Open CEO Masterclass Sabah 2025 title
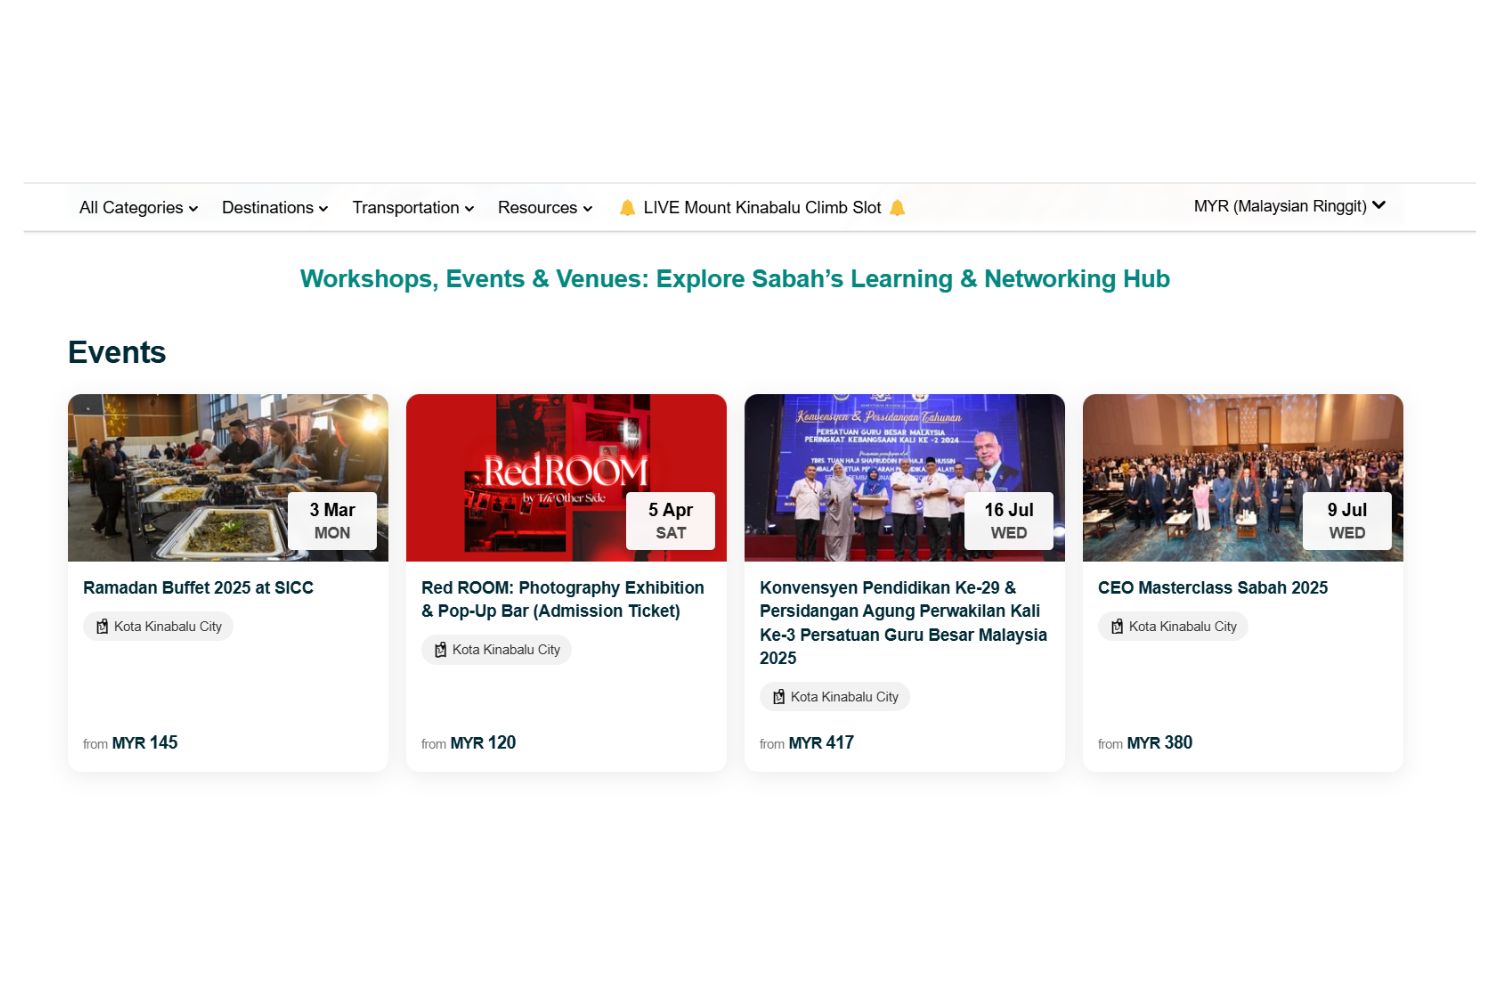The width and height of the screenshot is (1500, 1000). [x=1212, y=588]
